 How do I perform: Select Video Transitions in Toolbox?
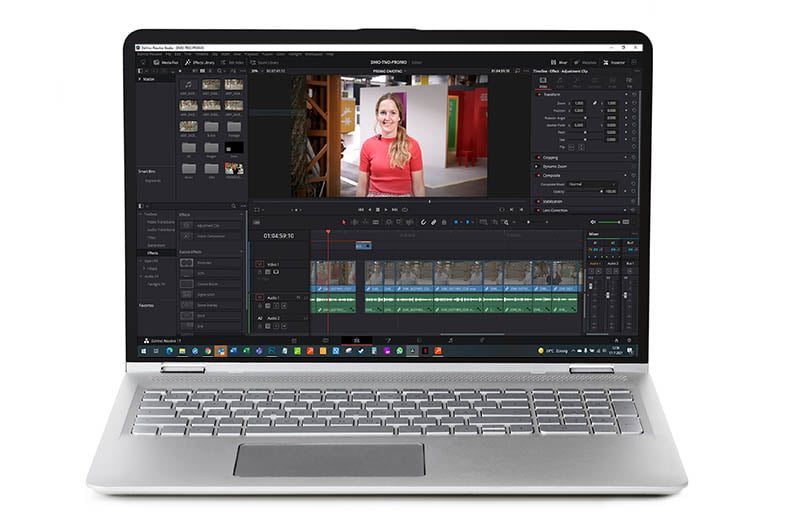[x=160, y=222]
